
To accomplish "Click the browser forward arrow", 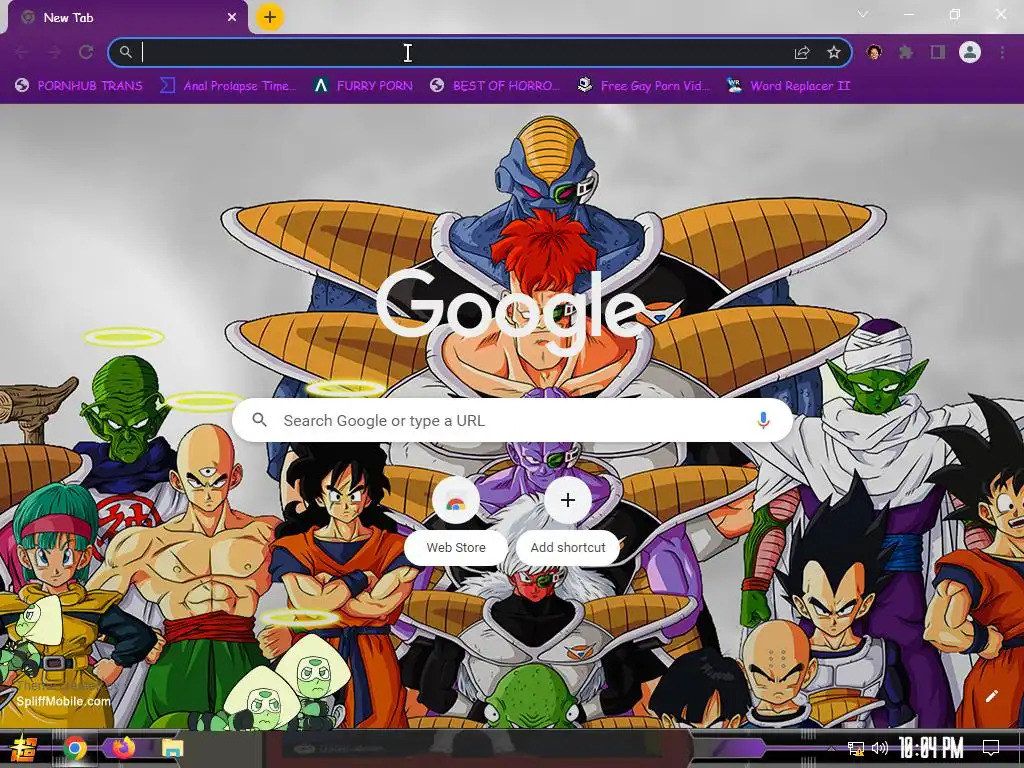I will tap(54, 52).
